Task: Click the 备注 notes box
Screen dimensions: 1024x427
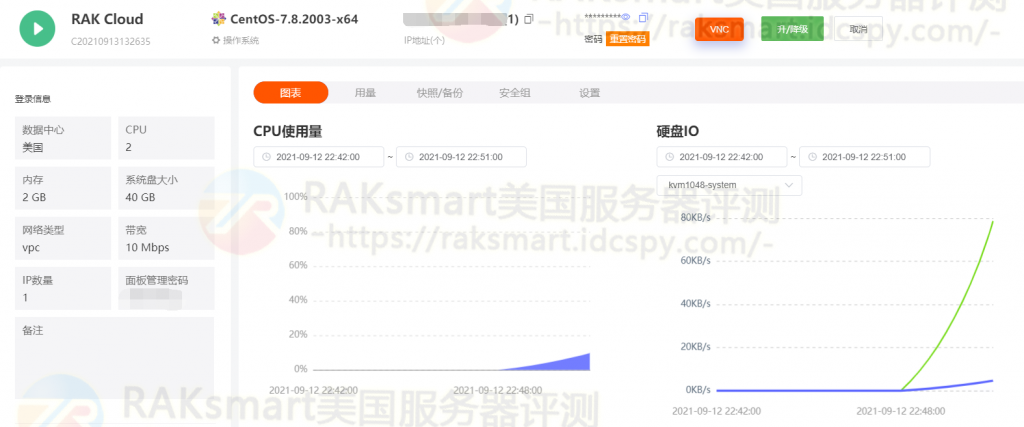Action: pos(114,358)
